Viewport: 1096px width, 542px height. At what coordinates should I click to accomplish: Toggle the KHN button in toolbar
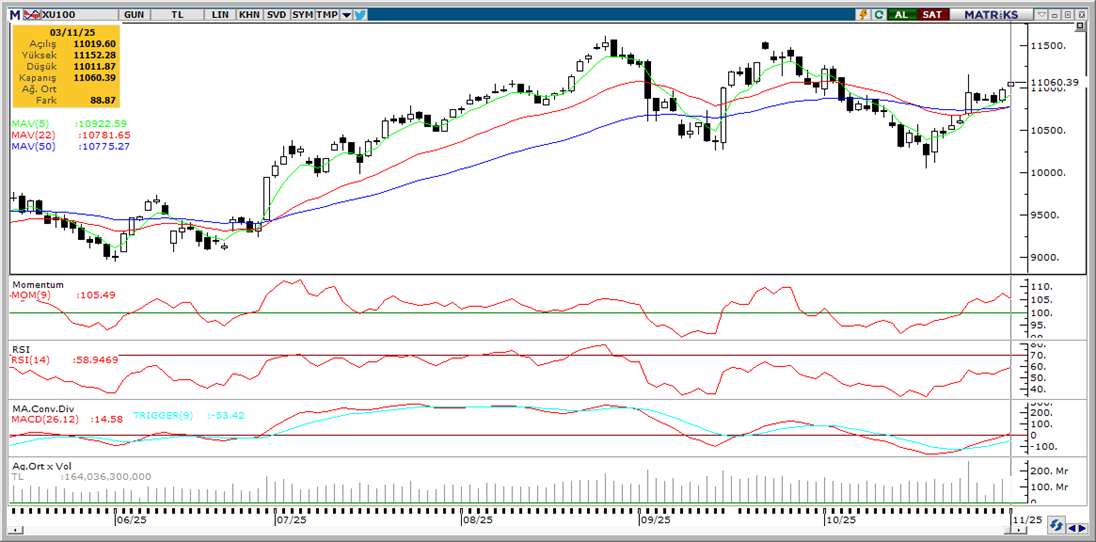[x=249, y=15]
